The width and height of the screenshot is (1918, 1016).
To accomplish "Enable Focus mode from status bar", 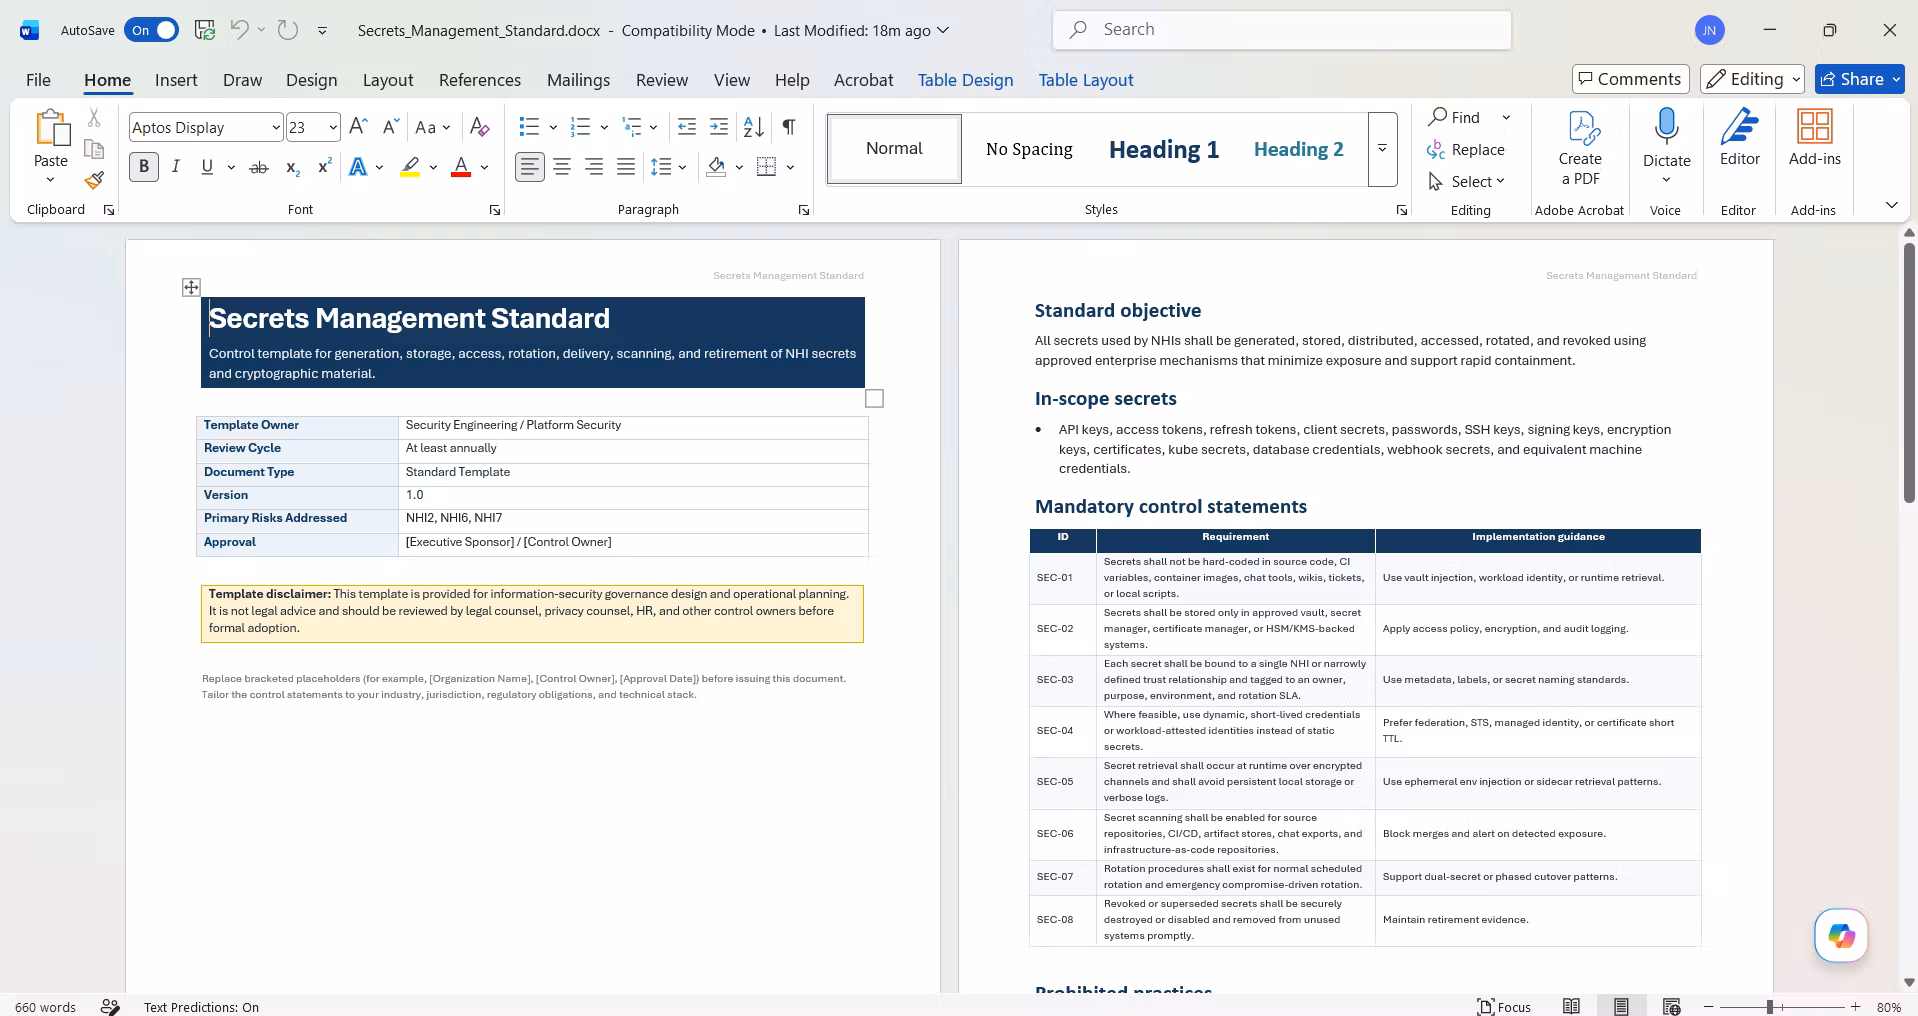I will click(x=1505, y=1007).
